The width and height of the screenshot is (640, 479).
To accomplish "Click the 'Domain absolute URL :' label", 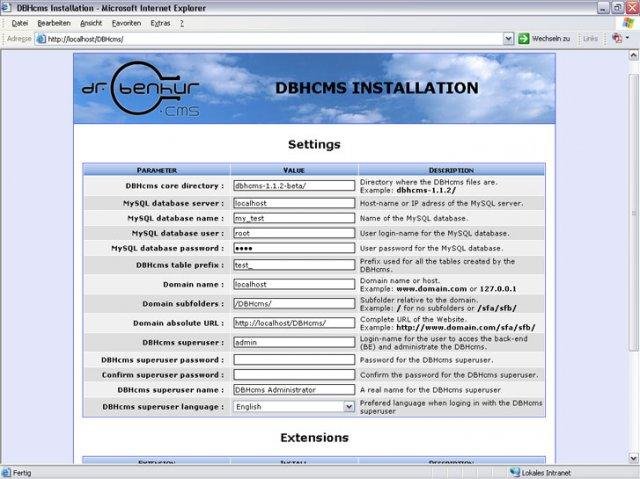I will point(178,323).
